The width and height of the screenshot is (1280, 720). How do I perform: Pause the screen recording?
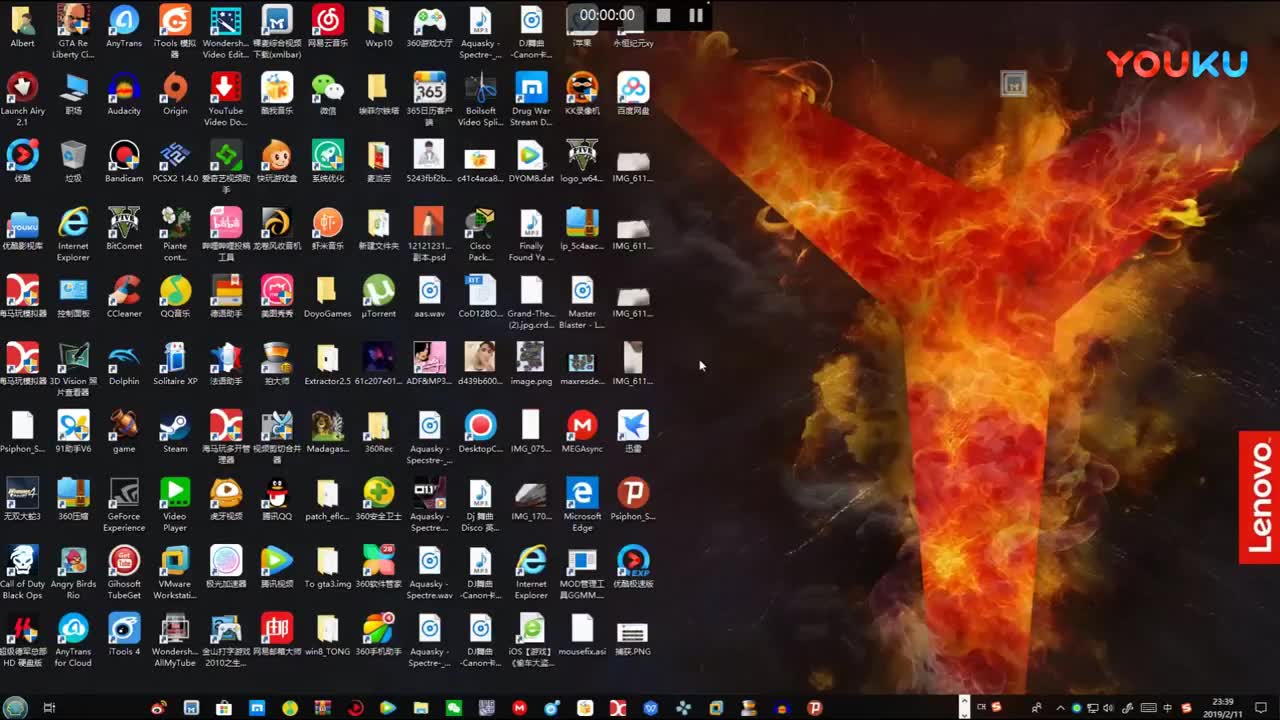(696, 15)
